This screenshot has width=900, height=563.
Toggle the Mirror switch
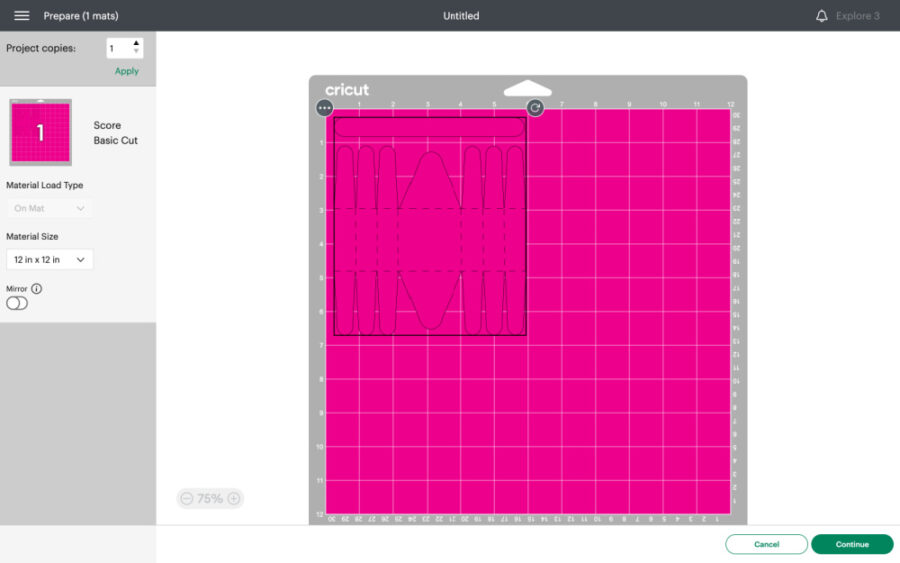point(17,304)
